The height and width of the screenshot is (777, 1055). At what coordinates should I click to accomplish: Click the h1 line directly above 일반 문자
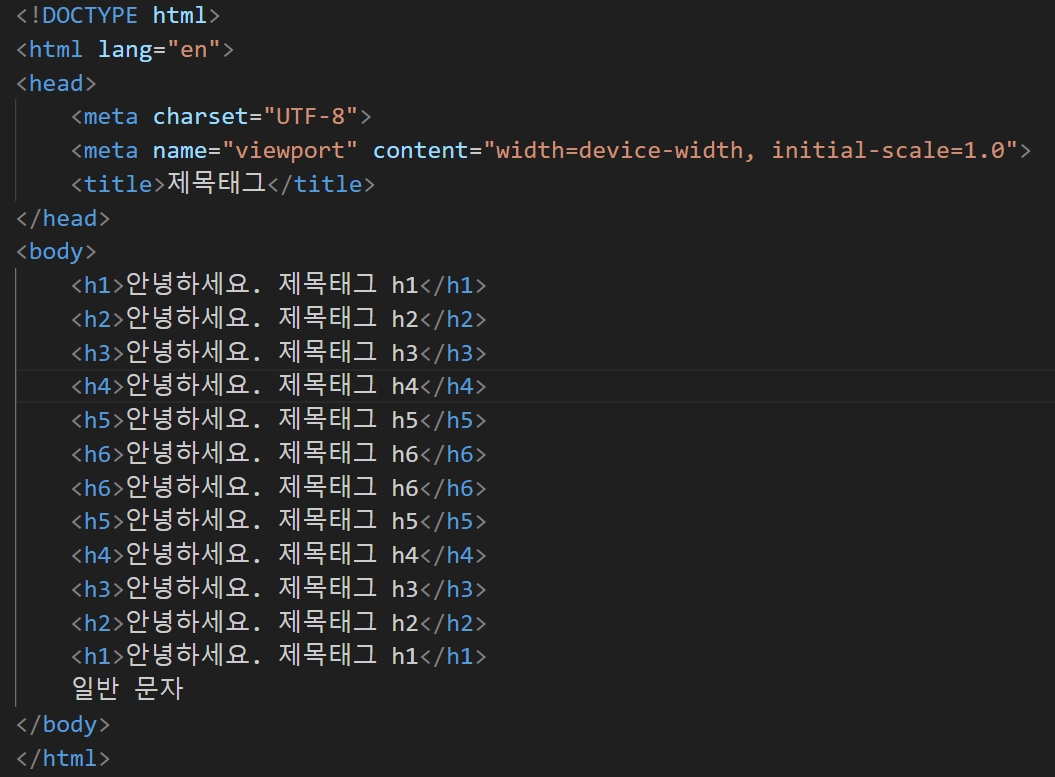[x=279, y=655]
